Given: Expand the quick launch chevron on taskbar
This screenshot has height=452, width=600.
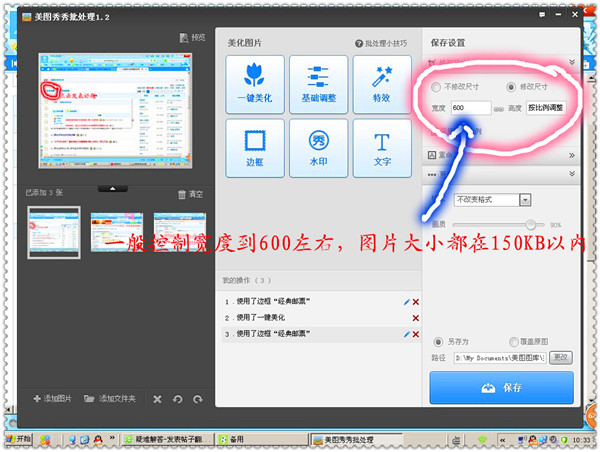Looking at the screenshot, I should coord(112,438).
